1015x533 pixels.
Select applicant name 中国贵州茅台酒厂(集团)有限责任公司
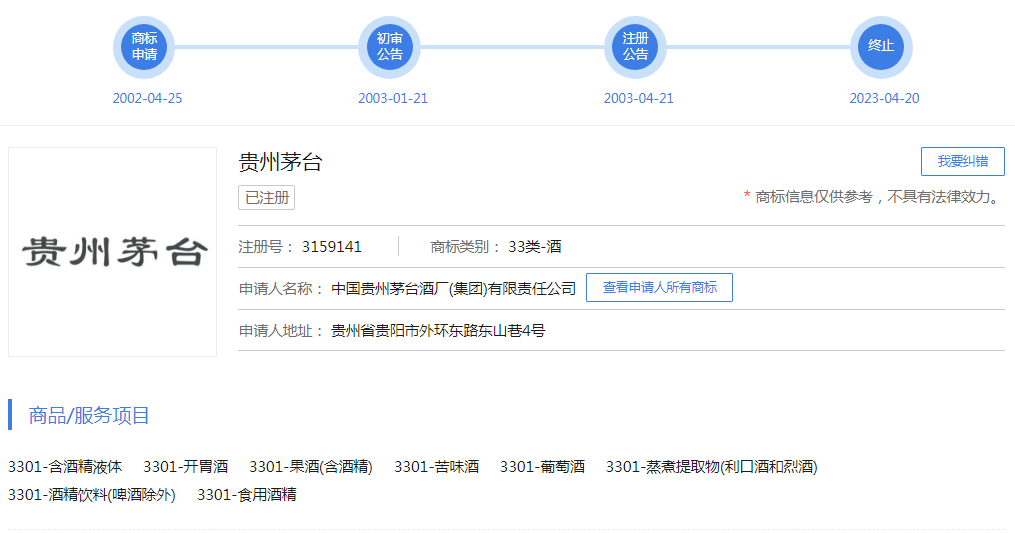pos(453,289)
